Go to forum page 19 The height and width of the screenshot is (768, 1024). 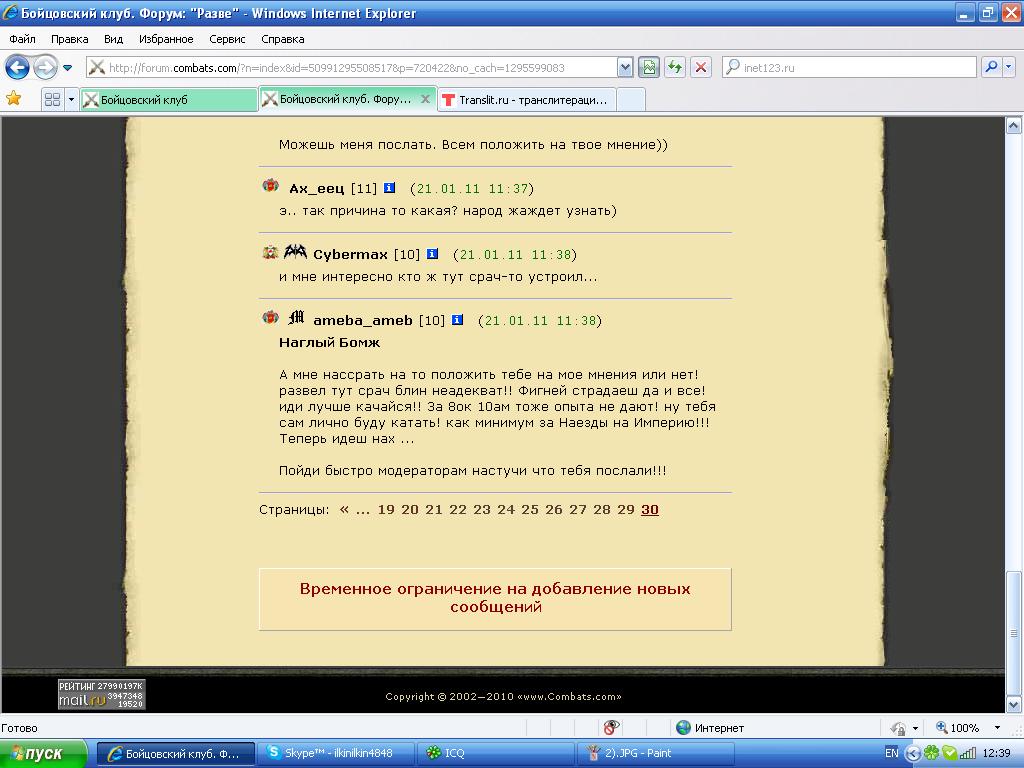click(x=386, y=509)
